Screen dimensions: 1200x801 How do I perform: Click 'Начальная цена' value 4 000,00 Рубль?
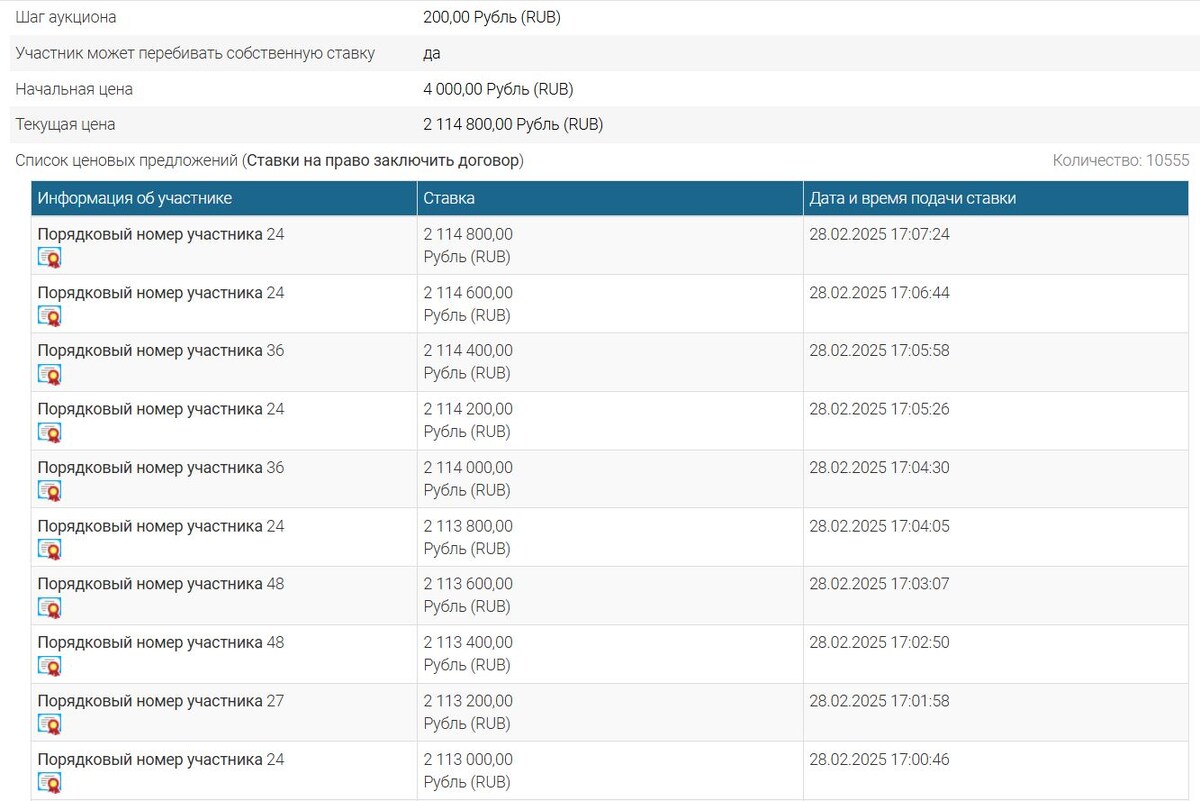click(498, 89)
